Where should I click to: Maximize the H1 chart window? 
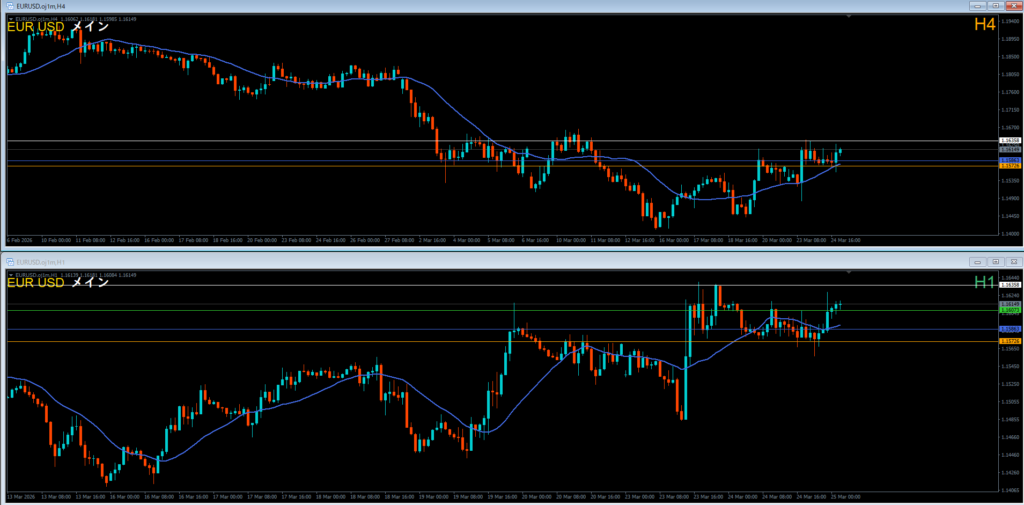coord(996,261)
